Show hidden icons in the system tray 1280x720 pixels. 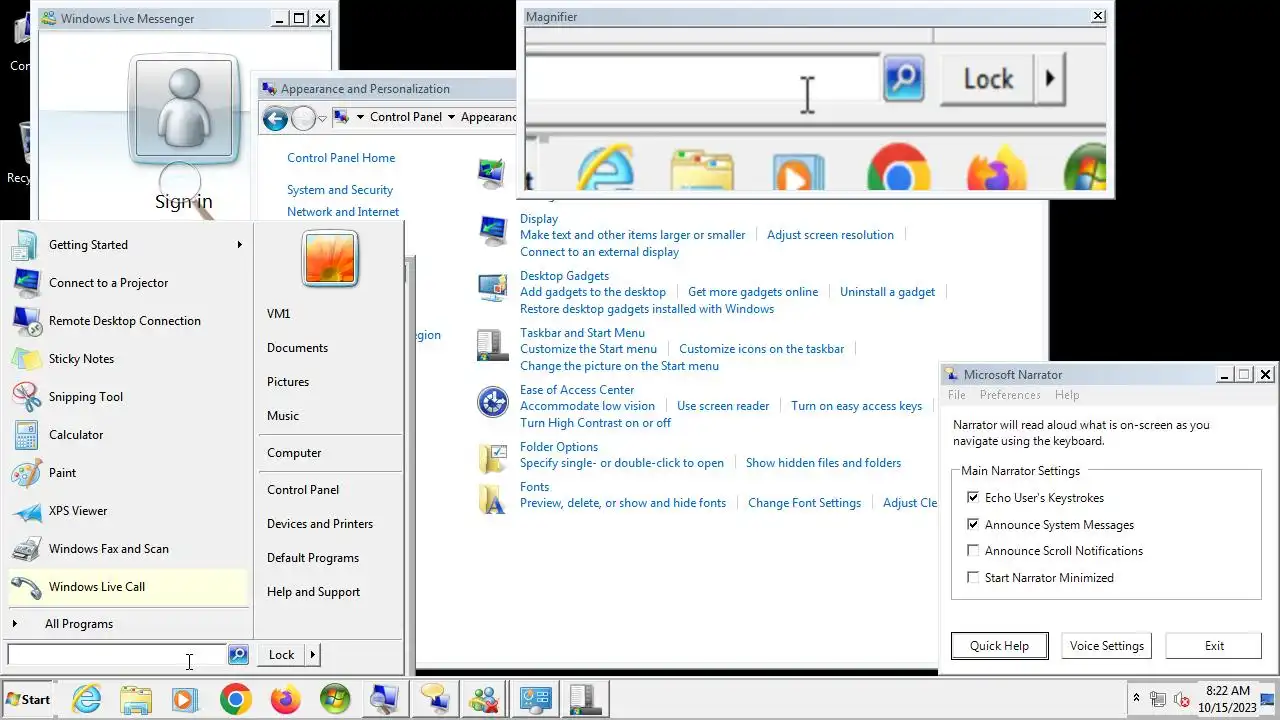pyautogui.click(x=1136, y=699)
